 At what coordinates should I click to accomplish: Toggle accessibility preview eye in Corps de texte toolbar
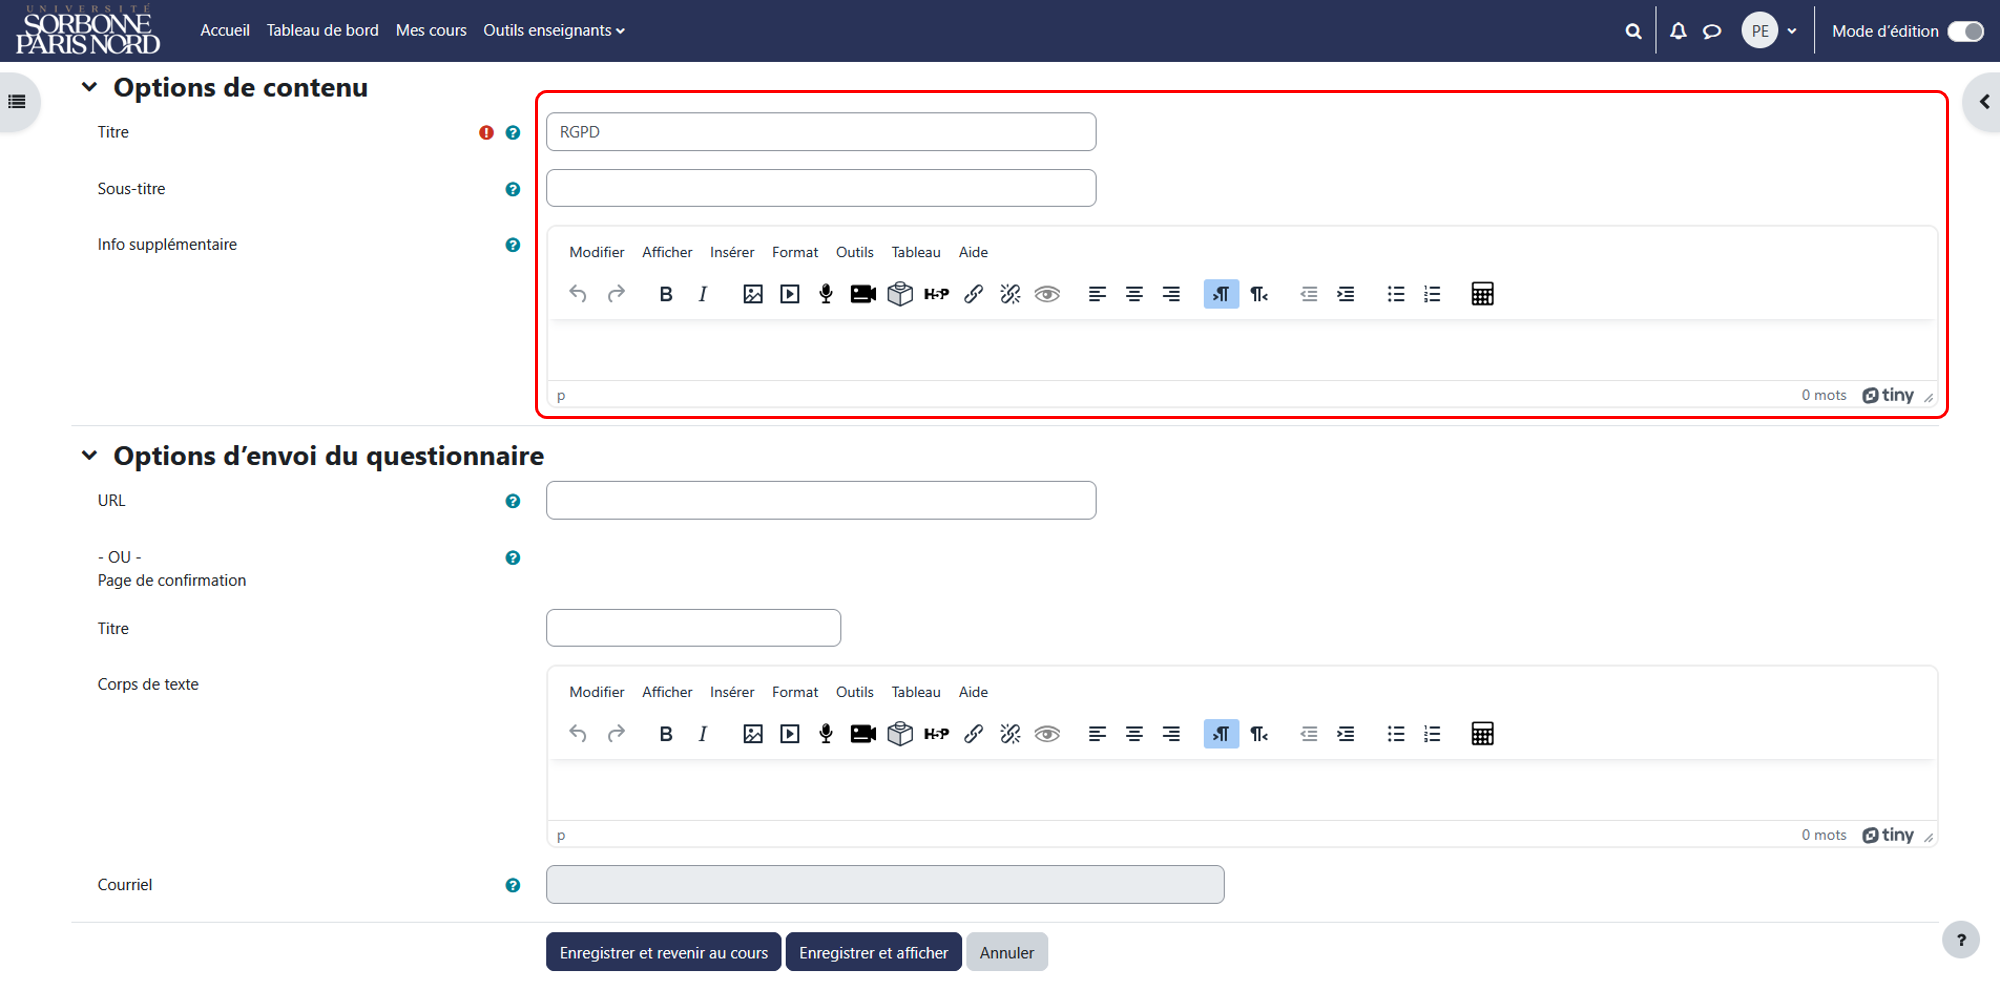1047,734
